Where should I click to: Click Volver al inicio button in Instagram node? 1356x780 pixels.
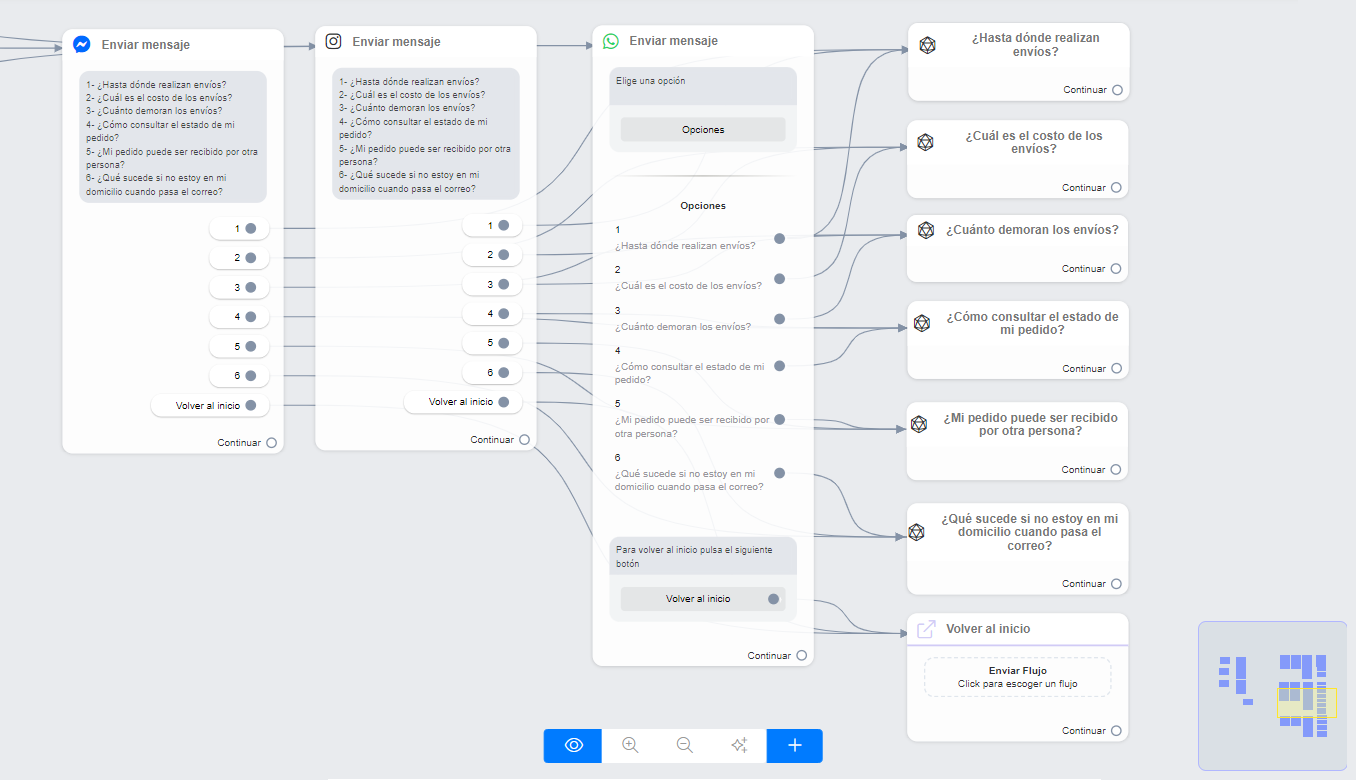[x=462, y=402]
